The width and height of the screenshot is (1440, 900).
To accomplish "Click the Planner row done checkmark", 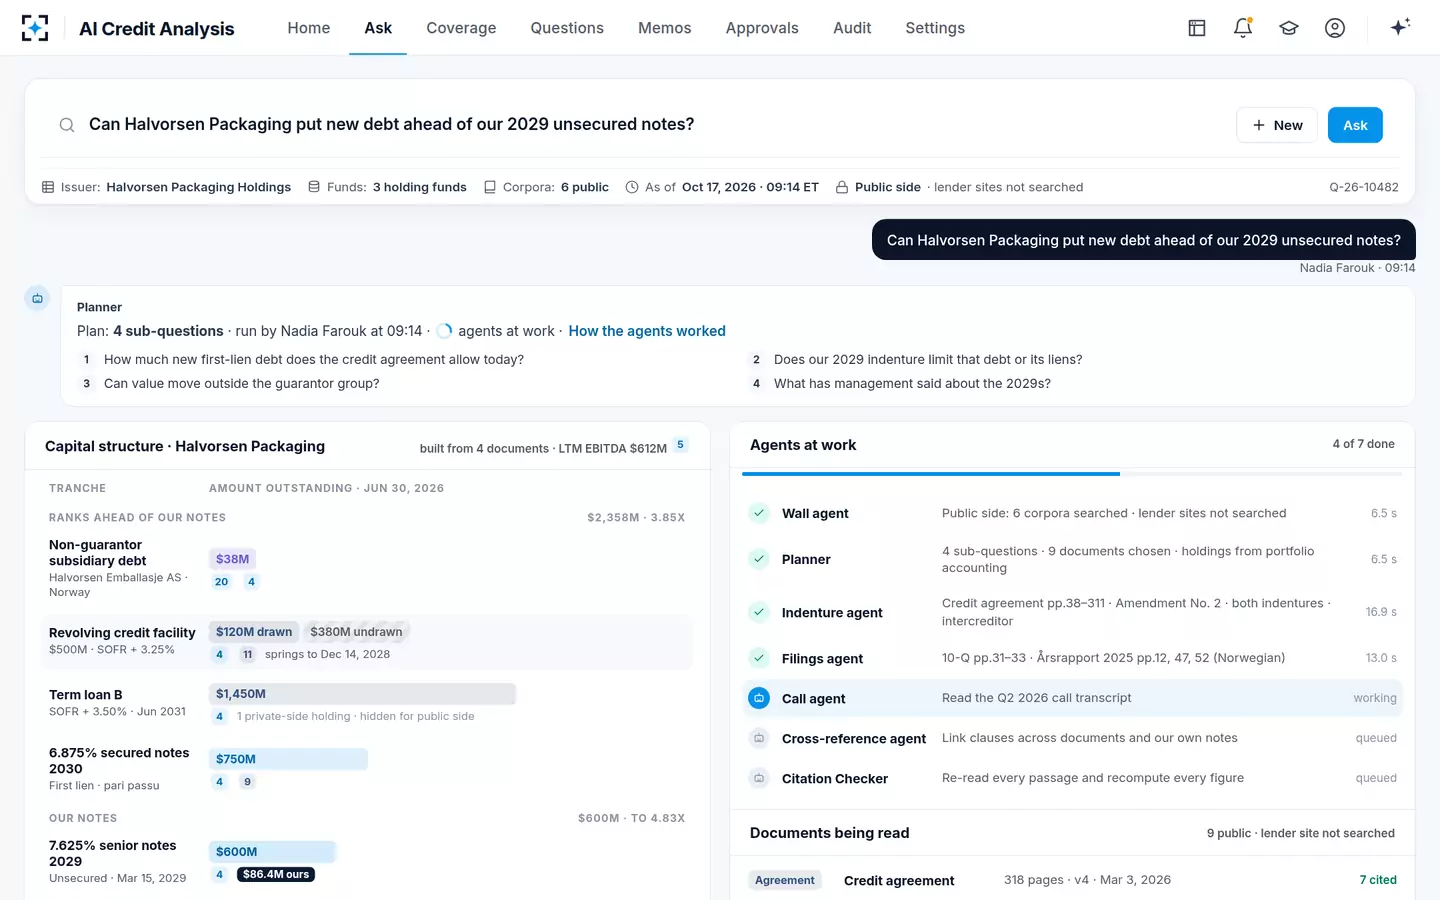I will click(759, 559).
